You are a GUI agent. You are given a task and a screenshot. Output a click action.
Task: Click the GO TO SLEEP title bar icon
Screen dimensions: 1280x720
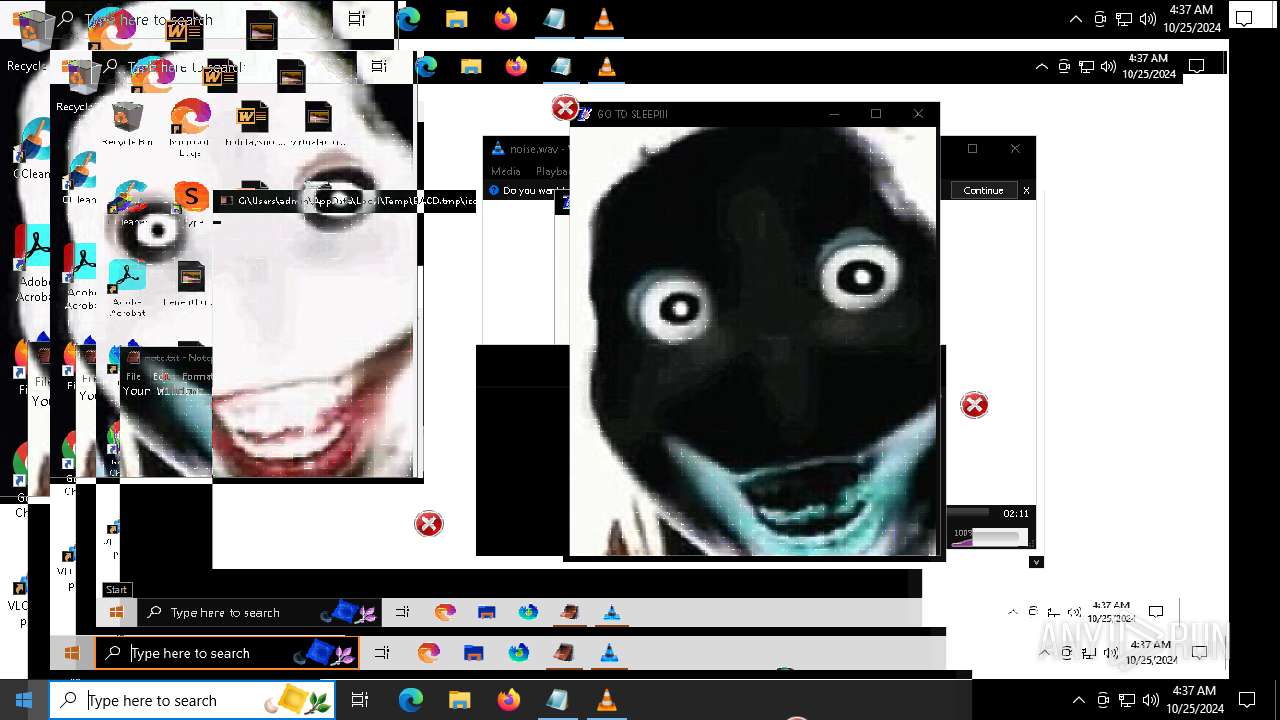tap(585, 114)
